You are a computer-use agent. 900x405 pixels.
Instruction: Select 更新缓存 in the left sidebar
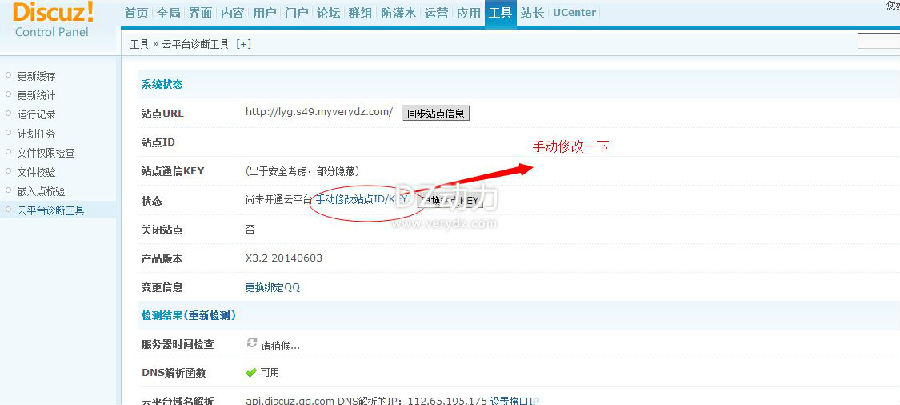[36, 76]
